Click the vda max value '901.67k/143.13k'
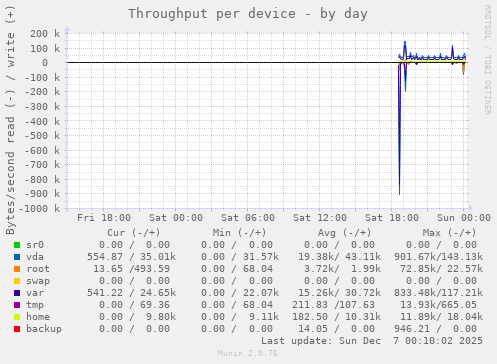The width and height of the screenshot is (497, 364). [438, 257]
